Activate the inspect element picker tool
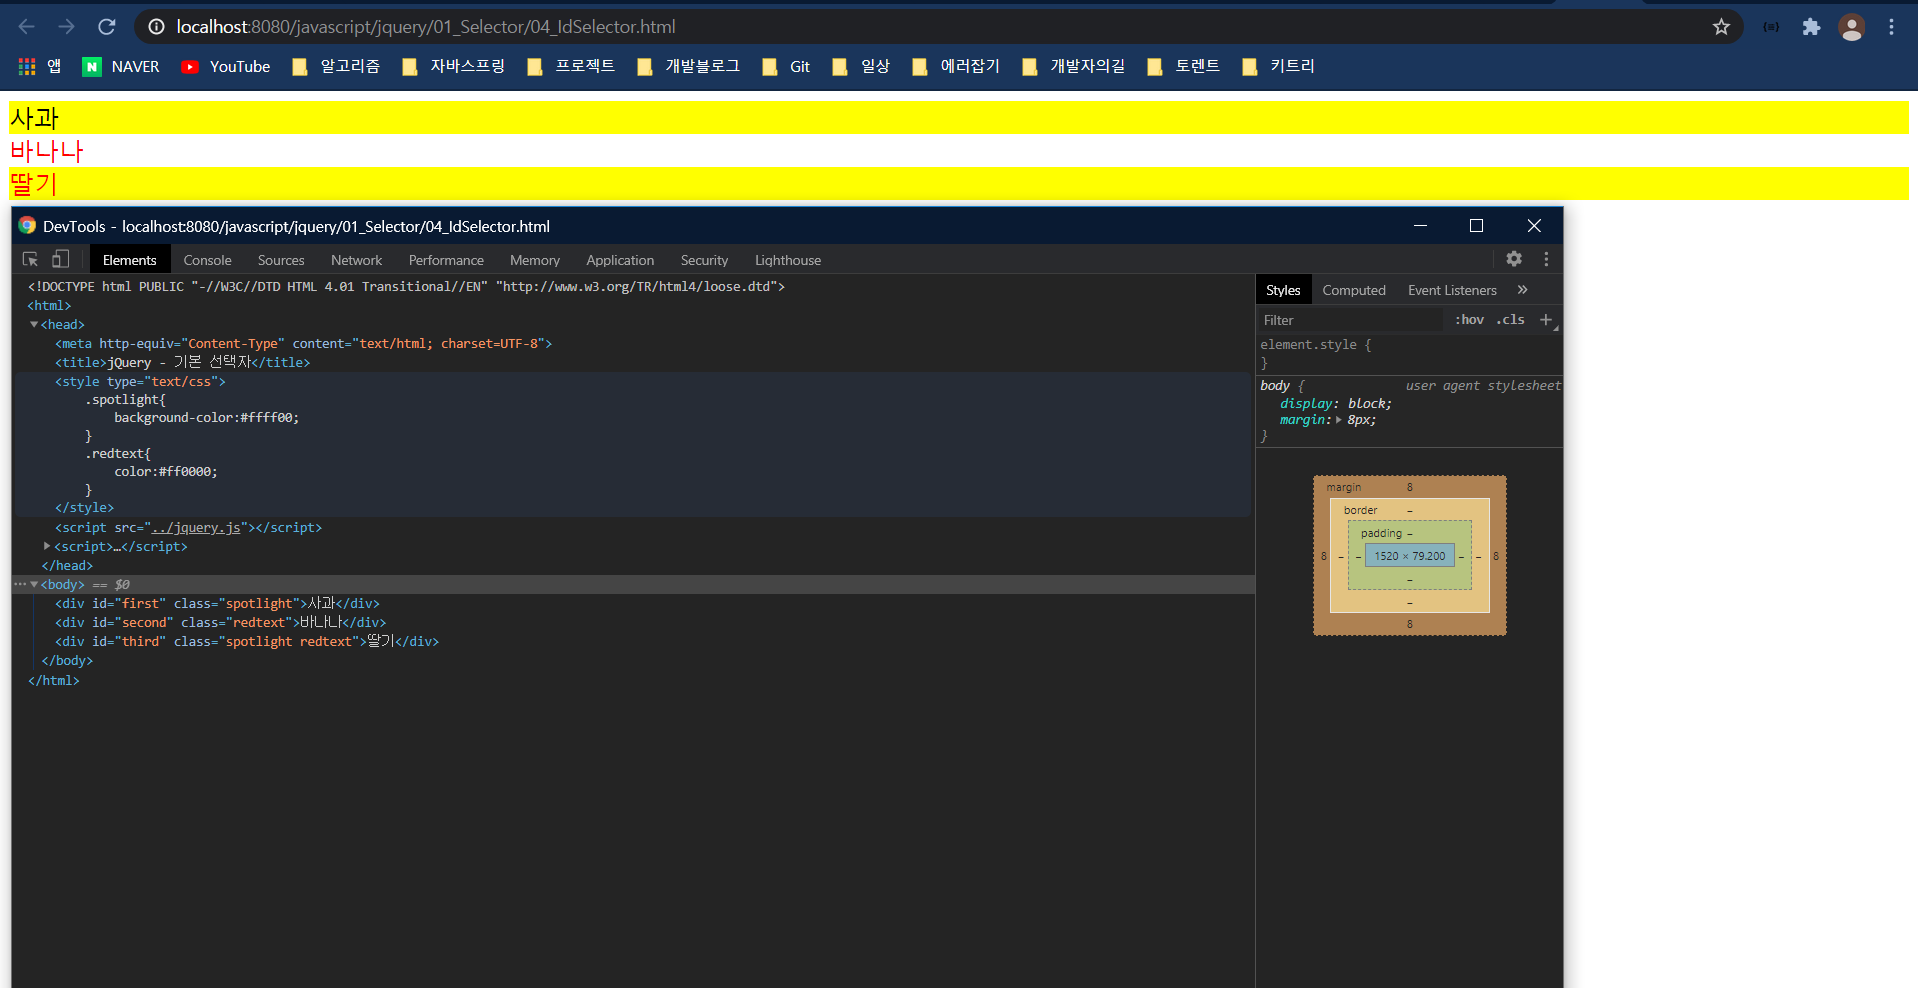This screenshot has width=1918, height=988. (x=31, y=259)
